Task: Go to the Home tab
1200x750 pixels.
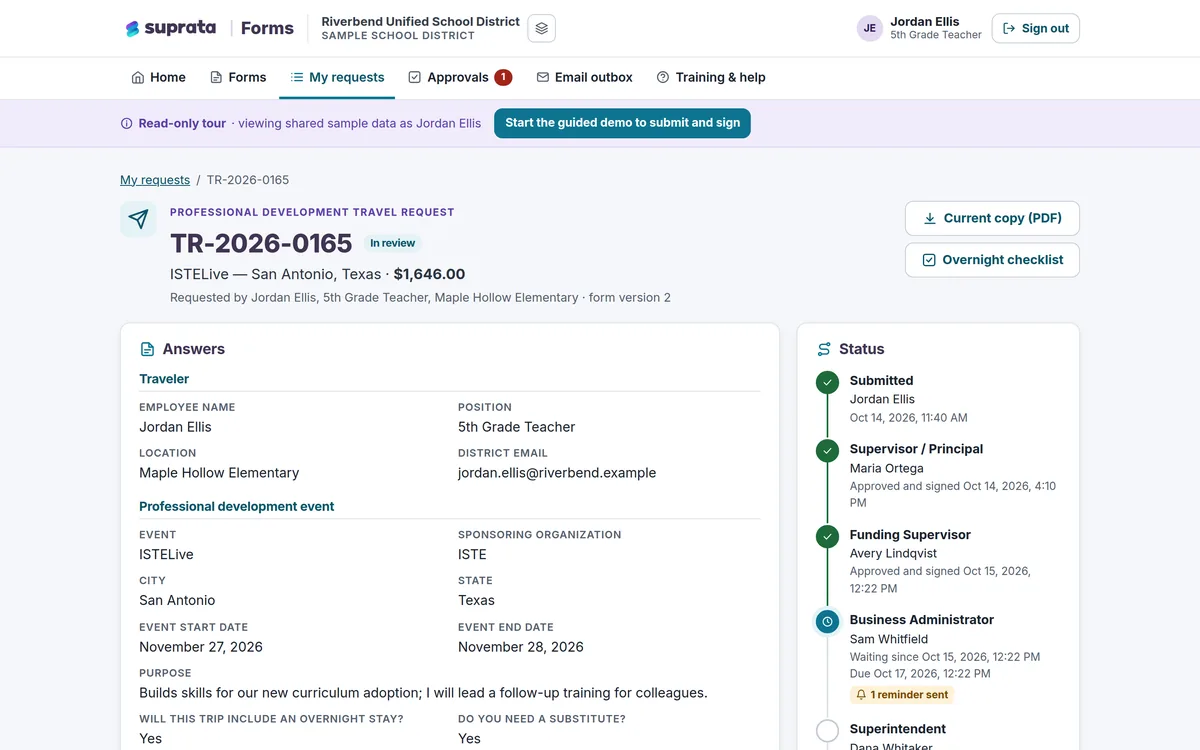Action: [158, 77]
